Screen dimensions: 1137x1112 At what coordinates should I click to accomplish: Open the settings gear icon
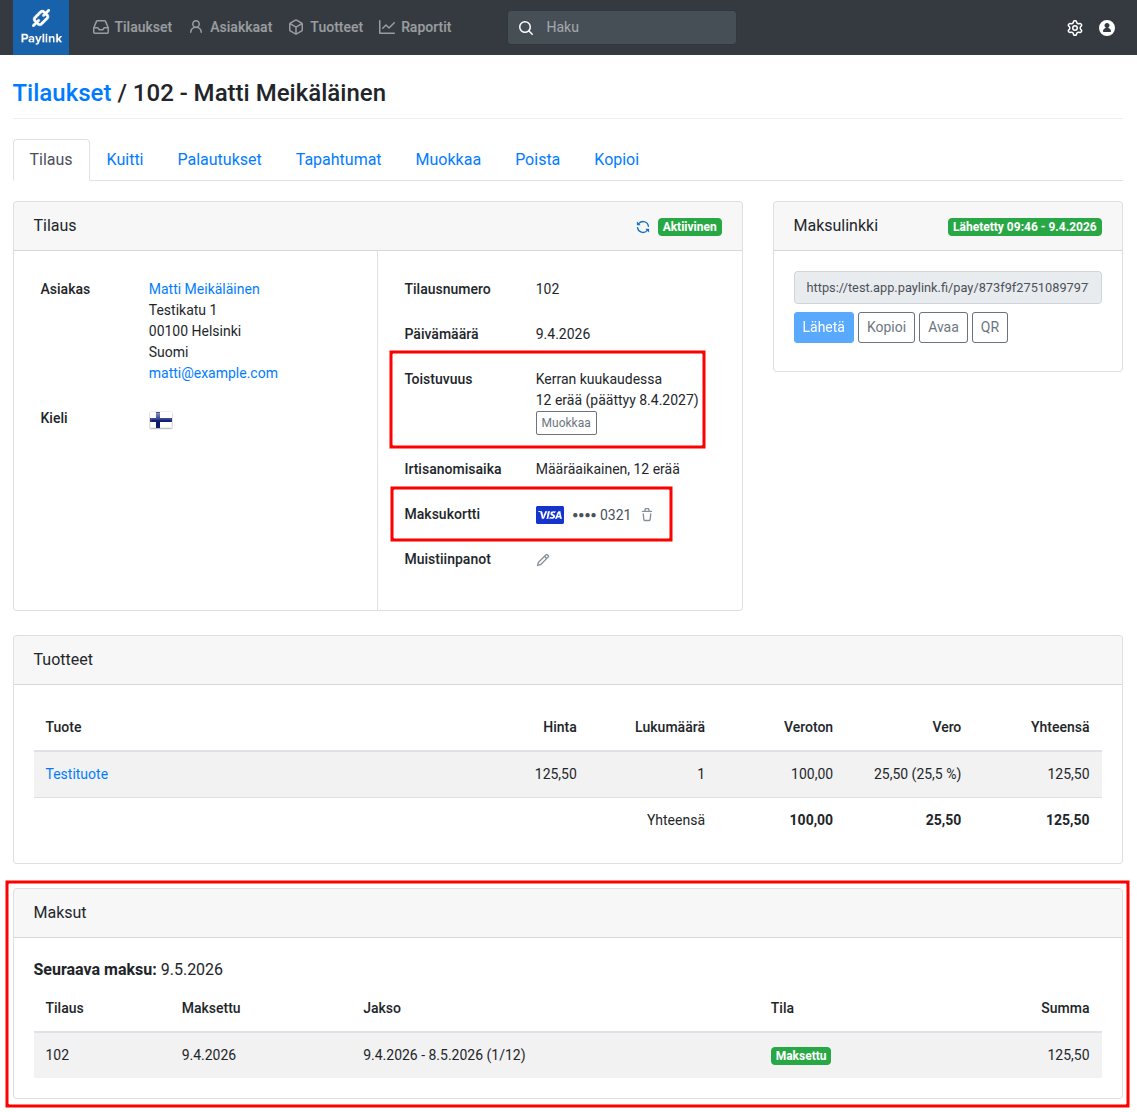tap(1075, 28)
